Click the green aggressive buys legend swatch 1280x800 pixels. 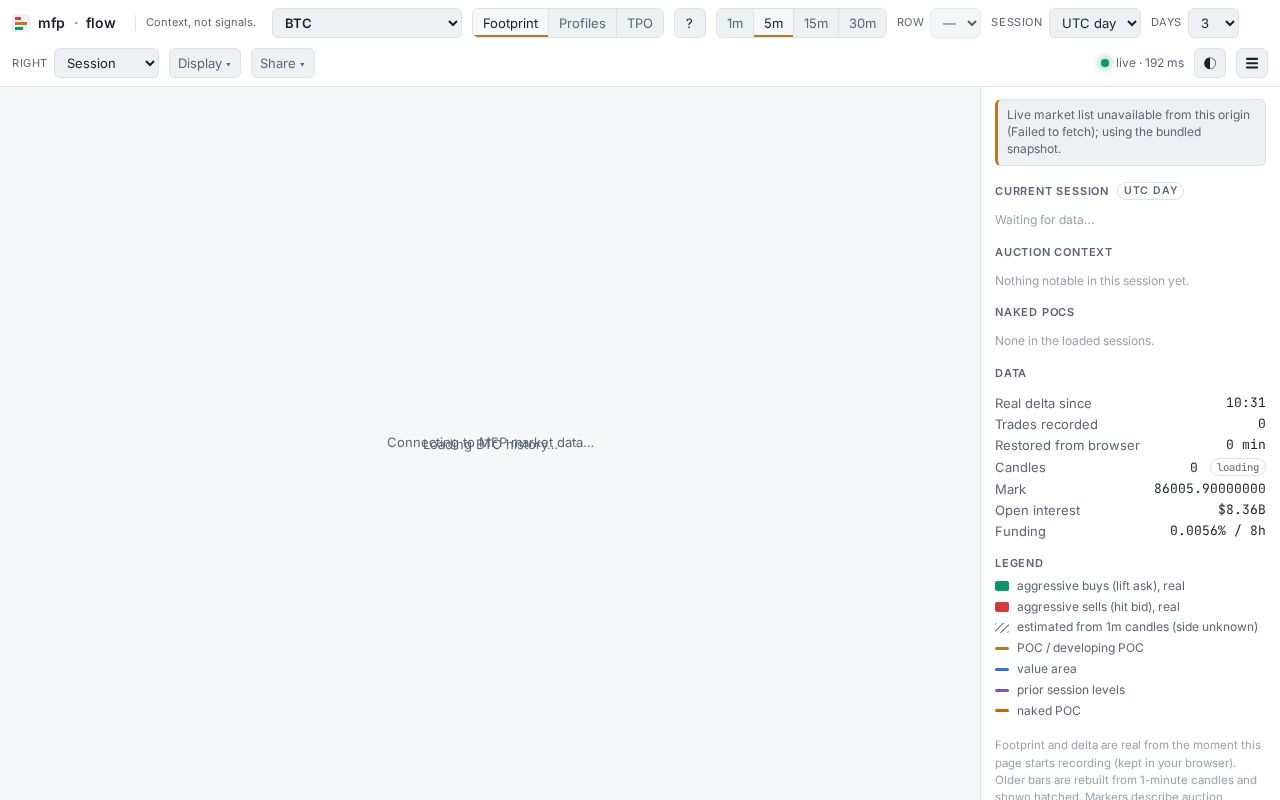coord(1002,586)
